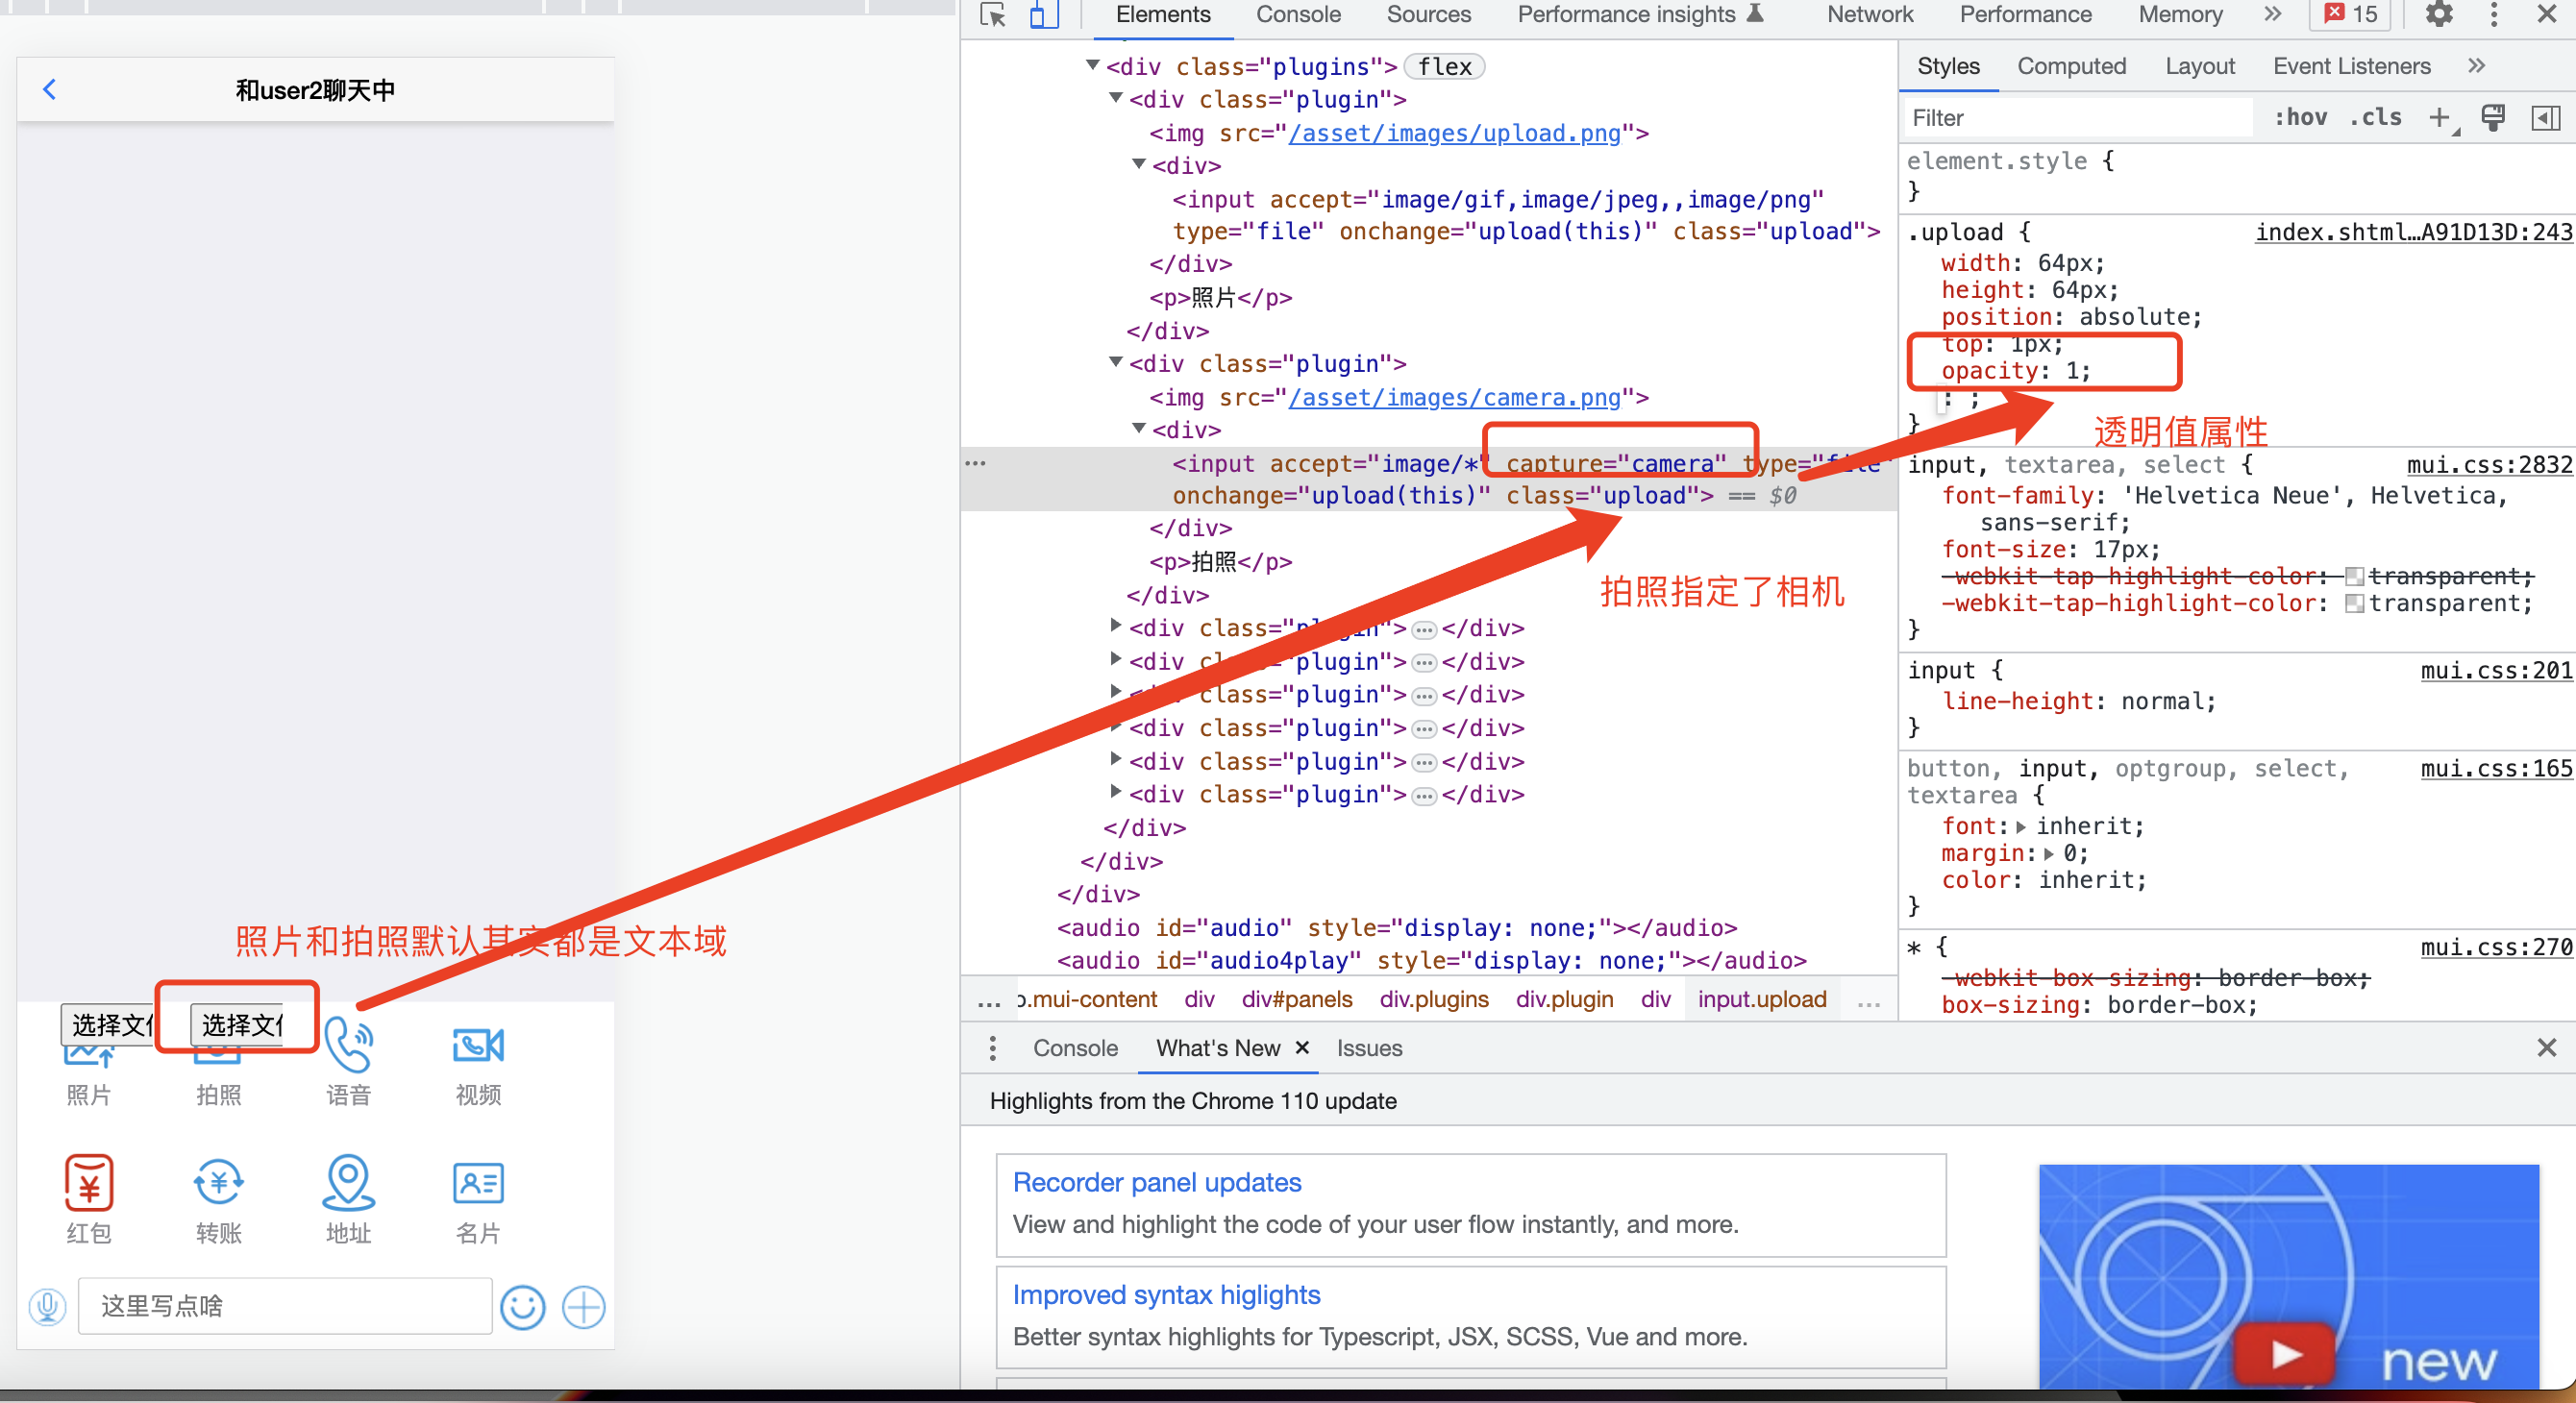2576x1403 pixels.
Task: Collapse the first div class="plugin" node
Action: pos(1116,99)
